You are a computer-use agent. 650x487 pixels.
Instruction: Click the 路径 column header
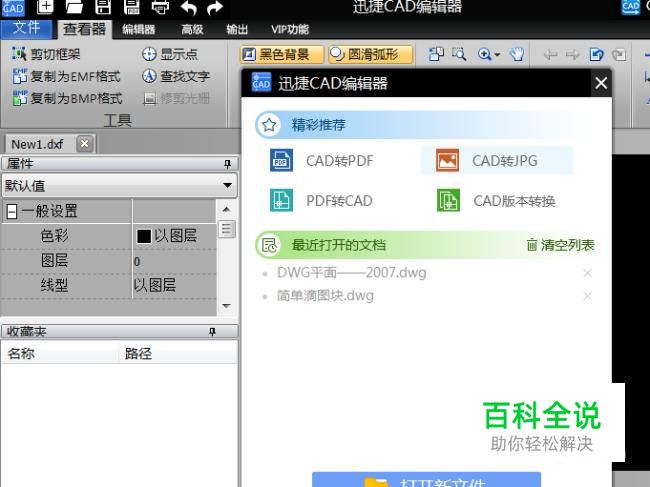(x=178, y=354)
